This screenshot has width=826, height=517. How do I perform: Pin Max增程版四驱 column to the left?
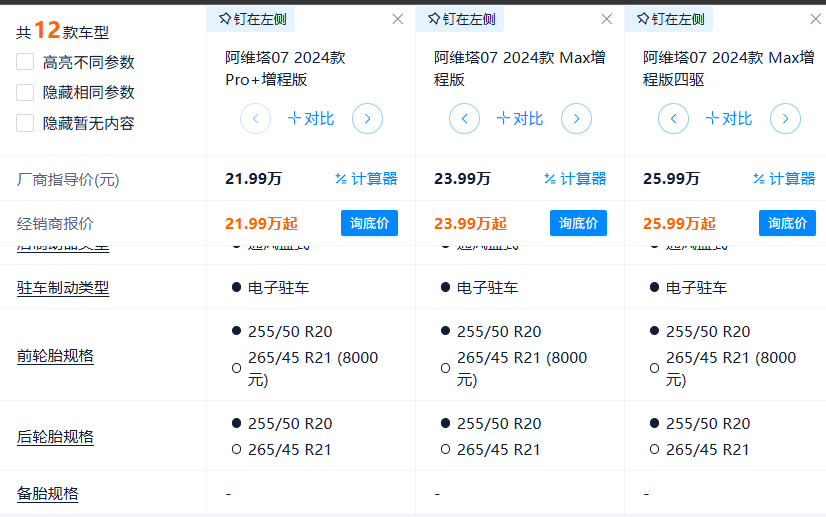[671, 19]
